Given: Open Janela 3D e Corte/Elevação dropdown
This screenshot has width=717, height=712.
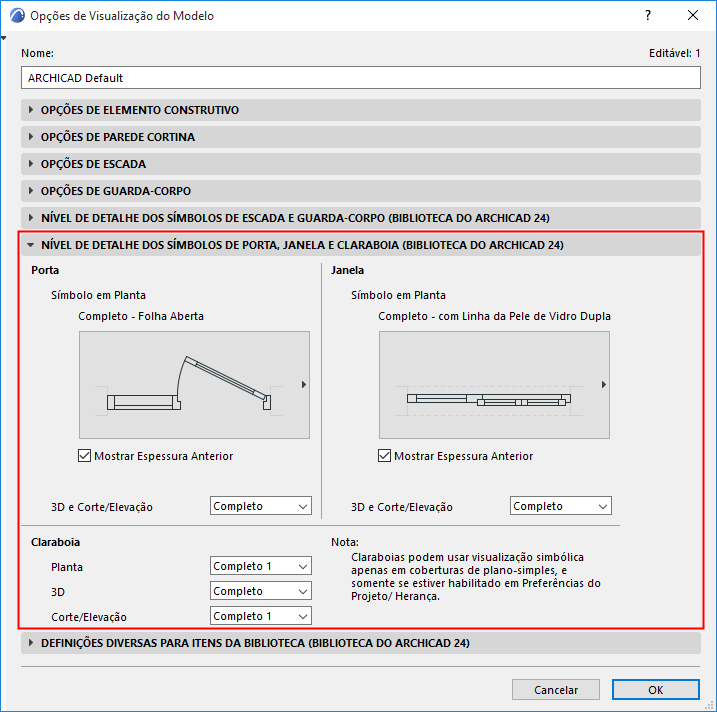Looking at the screenshot, I should click(561, 506).
